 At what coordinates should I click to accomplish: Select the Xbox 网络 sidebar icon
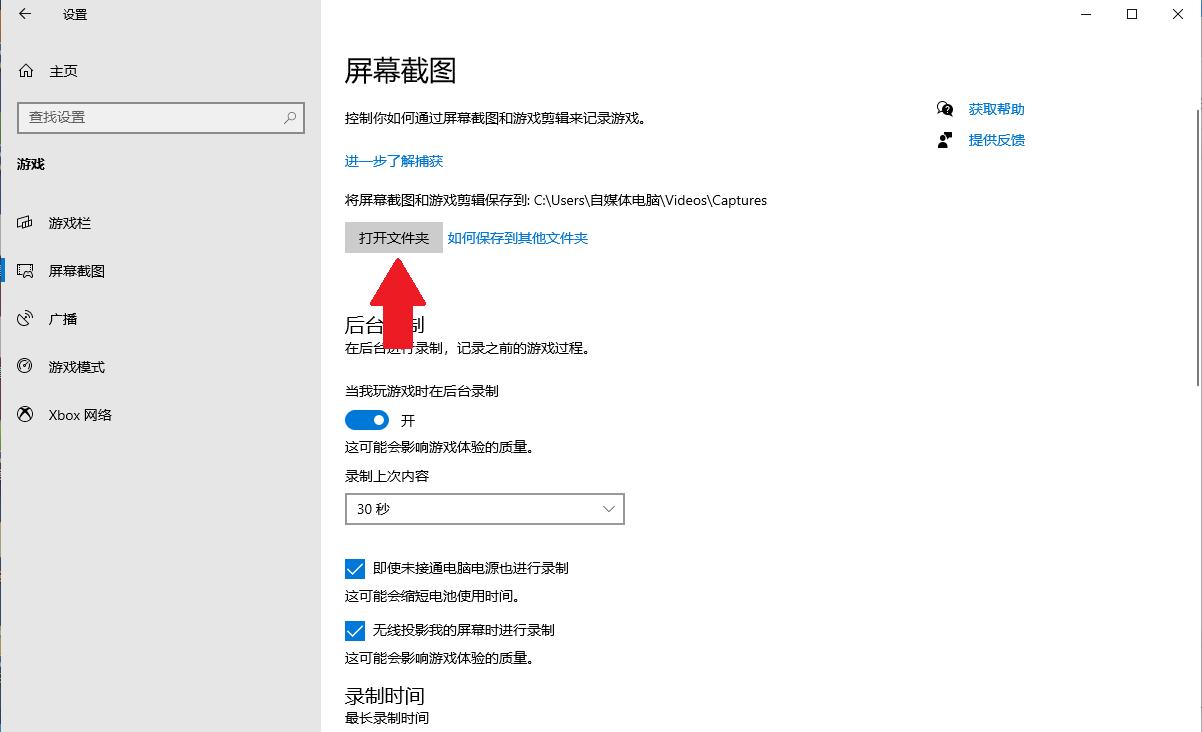coord(23,414)
